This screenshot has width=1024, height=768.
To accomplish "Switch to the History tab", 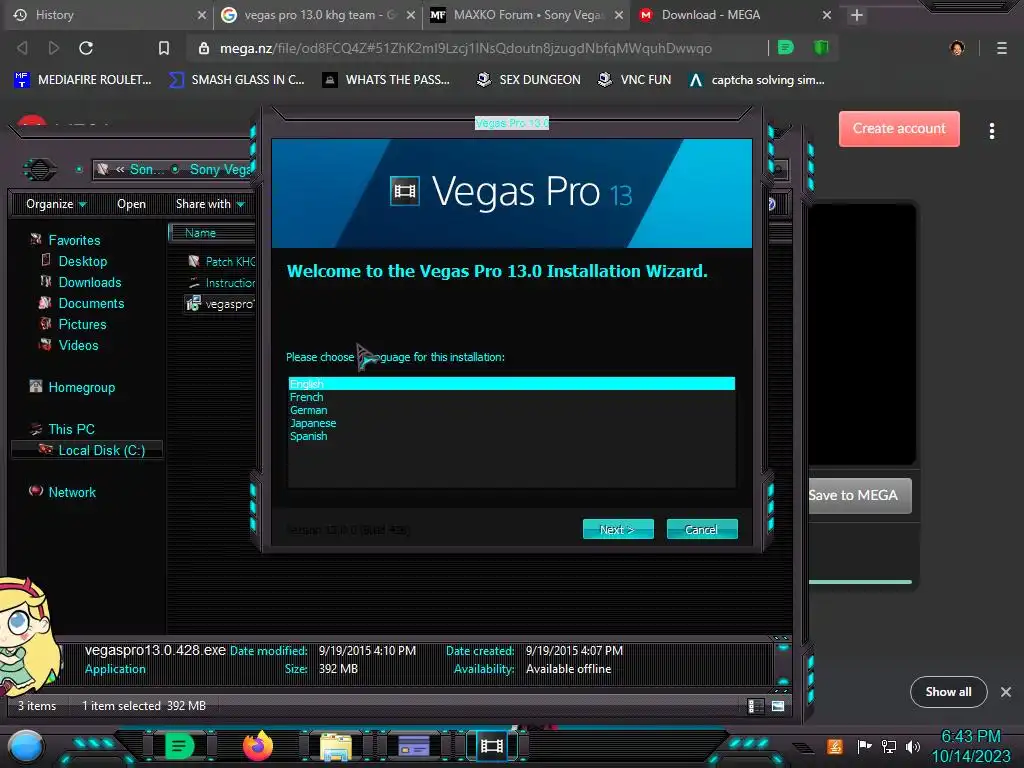I will 104,15.
